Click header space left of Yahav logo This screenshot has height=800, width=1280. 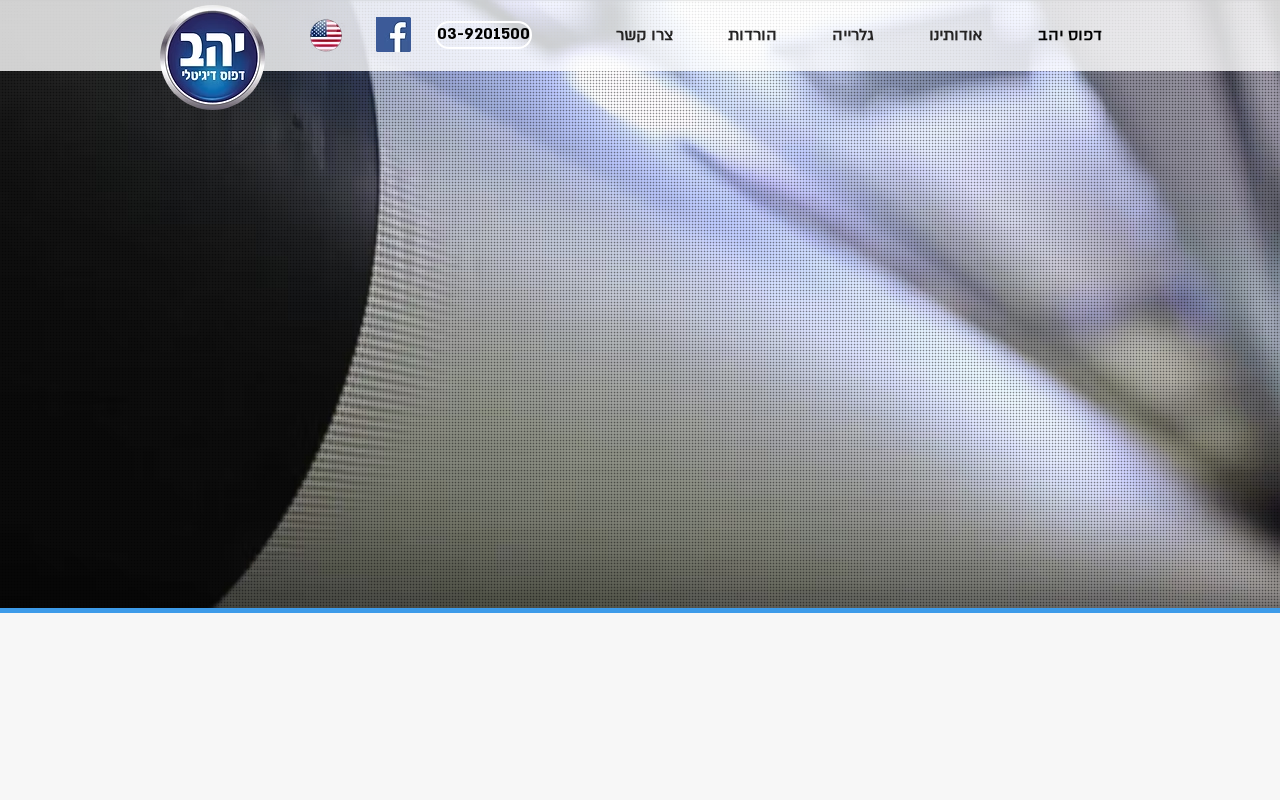(x=79, y=35)
